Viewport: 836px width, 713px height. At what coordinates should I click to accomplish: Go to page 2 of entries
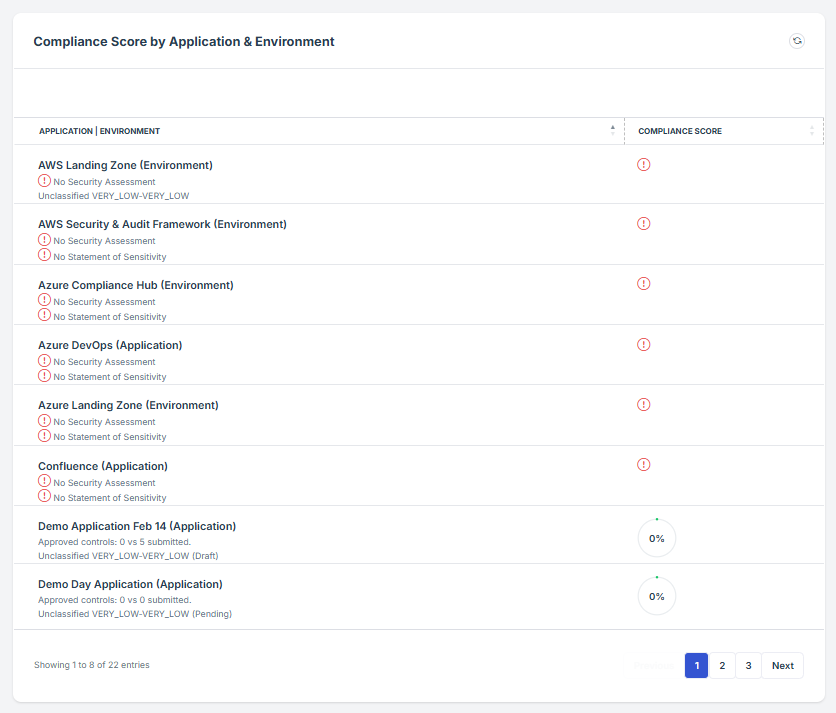pos(722,666)
